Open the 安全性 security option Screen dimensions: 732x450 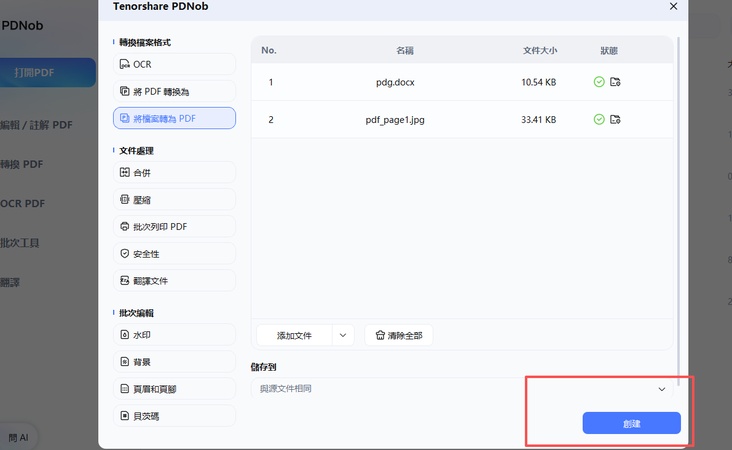click(x=174, y=253)
